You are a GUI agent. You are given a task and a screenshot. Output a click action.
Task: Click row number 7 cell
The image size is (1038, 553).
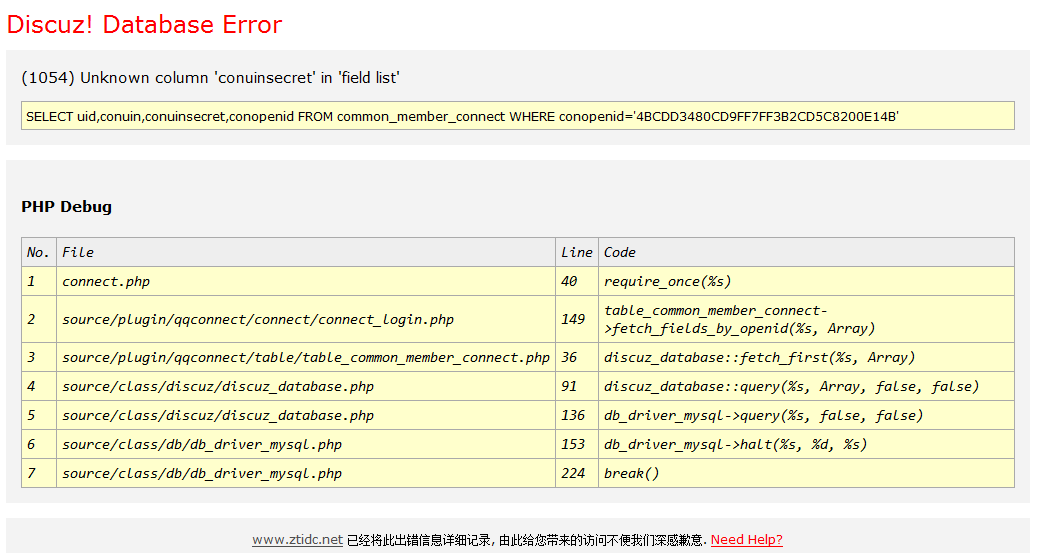click(38, 474)
